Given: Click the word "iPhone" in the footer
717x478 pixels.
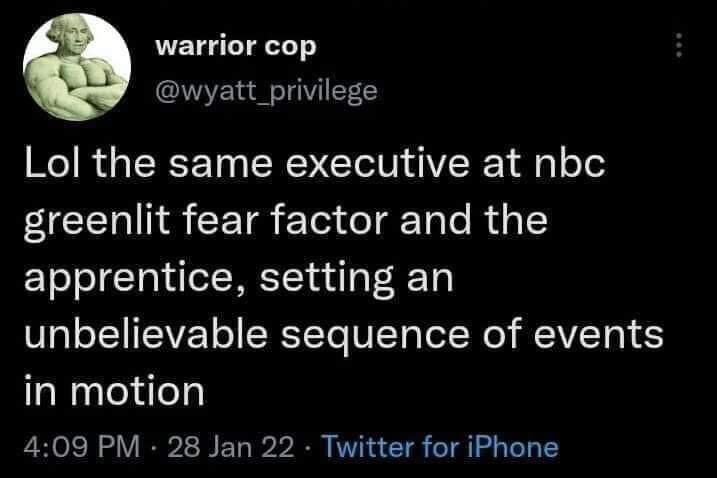Looking at the screenshot, I should click(x=513, y=446).
